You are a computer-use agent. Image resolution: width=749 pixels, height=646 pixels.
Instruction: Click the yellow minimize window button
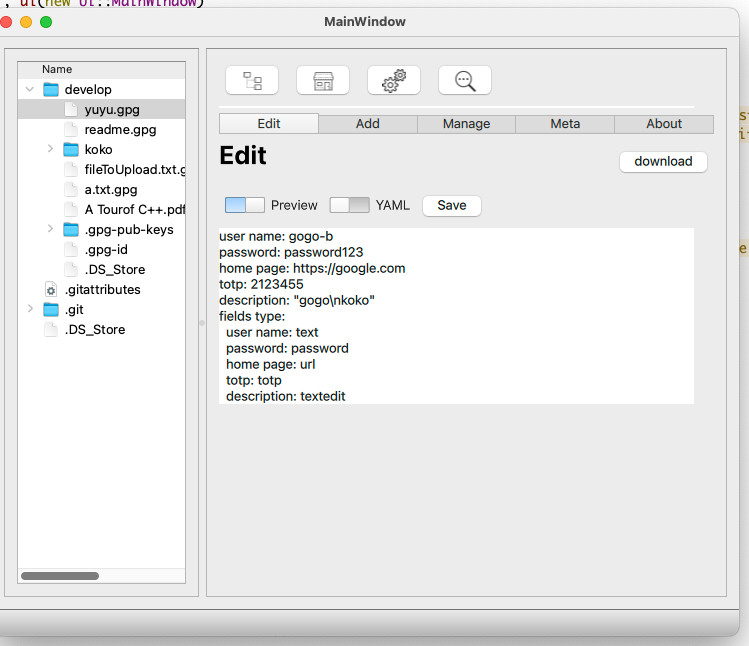tap(26, 22)
